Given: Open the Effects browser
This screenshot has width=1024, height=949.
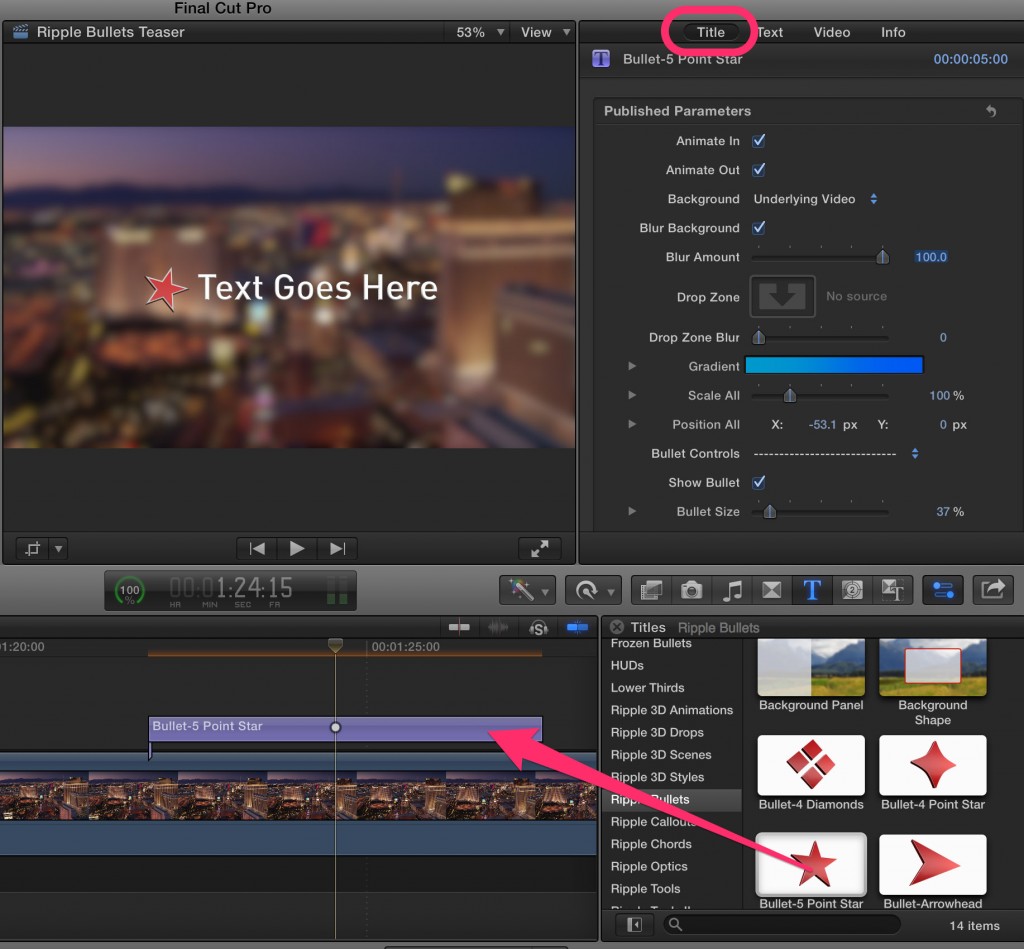Looking at the screenshot, I should (651, 590).
